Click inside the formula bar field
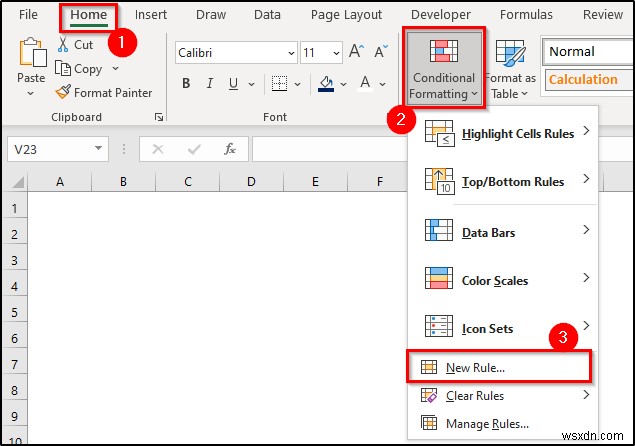635x446 pixels. point(329,149)
